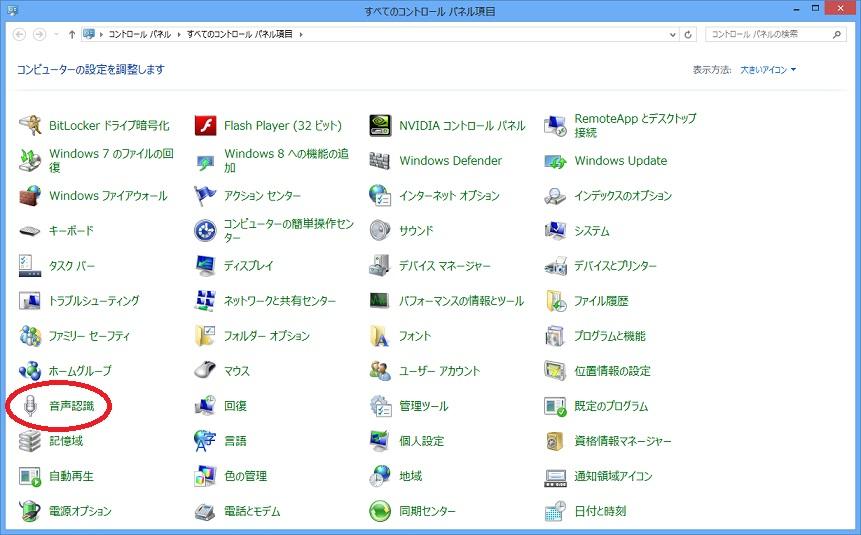Click the キーボード icon
Viewport: 861px width, 535px height.
point(30,231)
